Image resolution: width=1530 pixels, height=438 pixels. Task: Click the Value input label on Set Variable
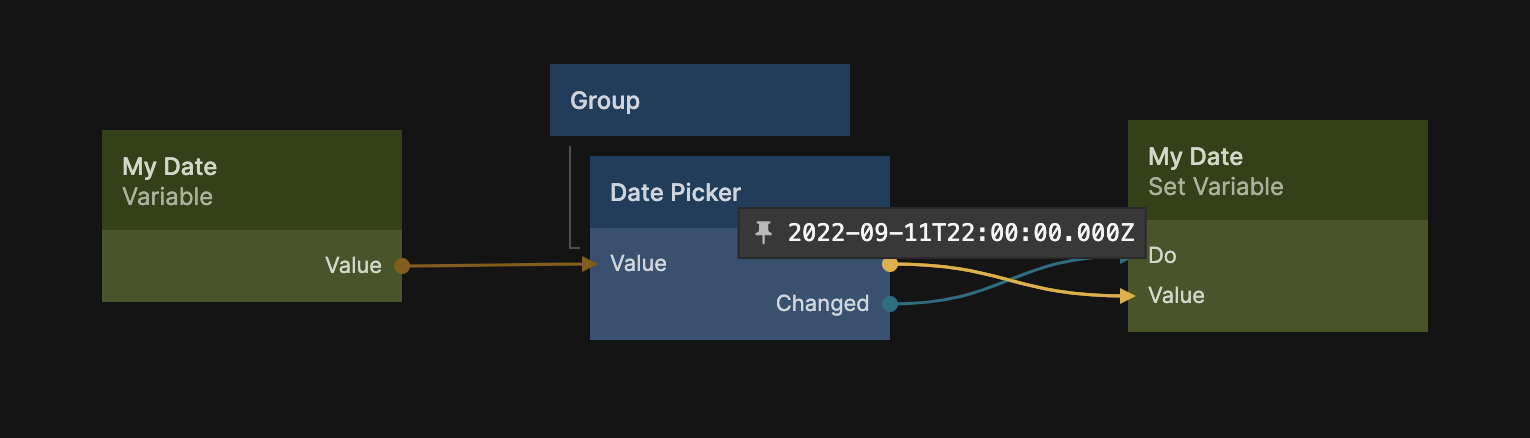[x=1176, y=295]
